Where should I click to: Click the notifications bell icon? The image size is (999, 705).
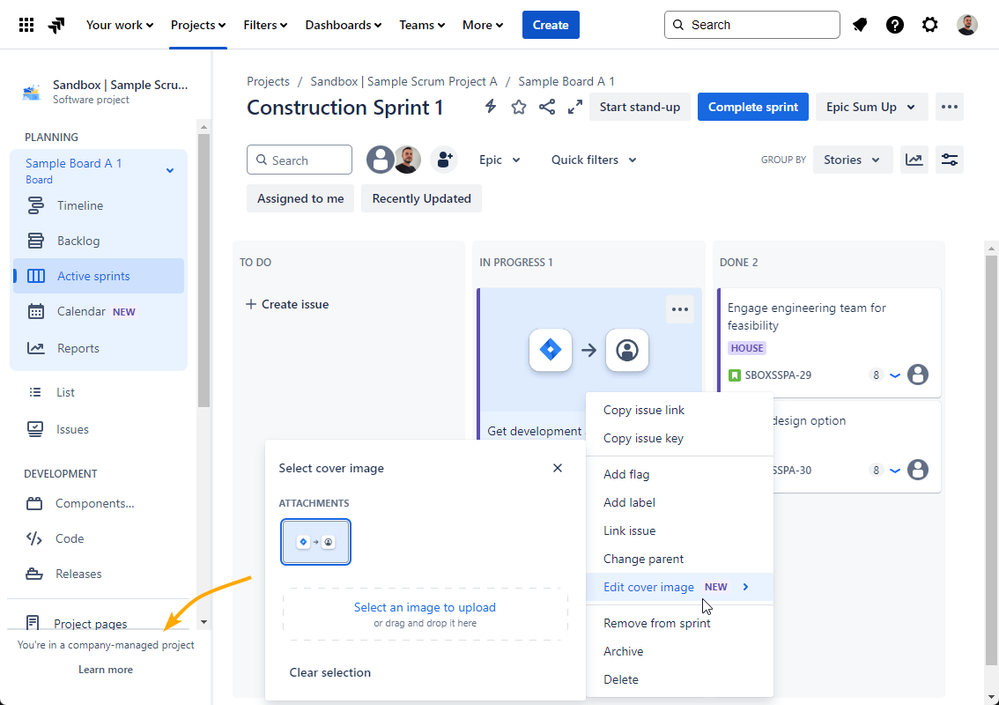coord(860,25)
